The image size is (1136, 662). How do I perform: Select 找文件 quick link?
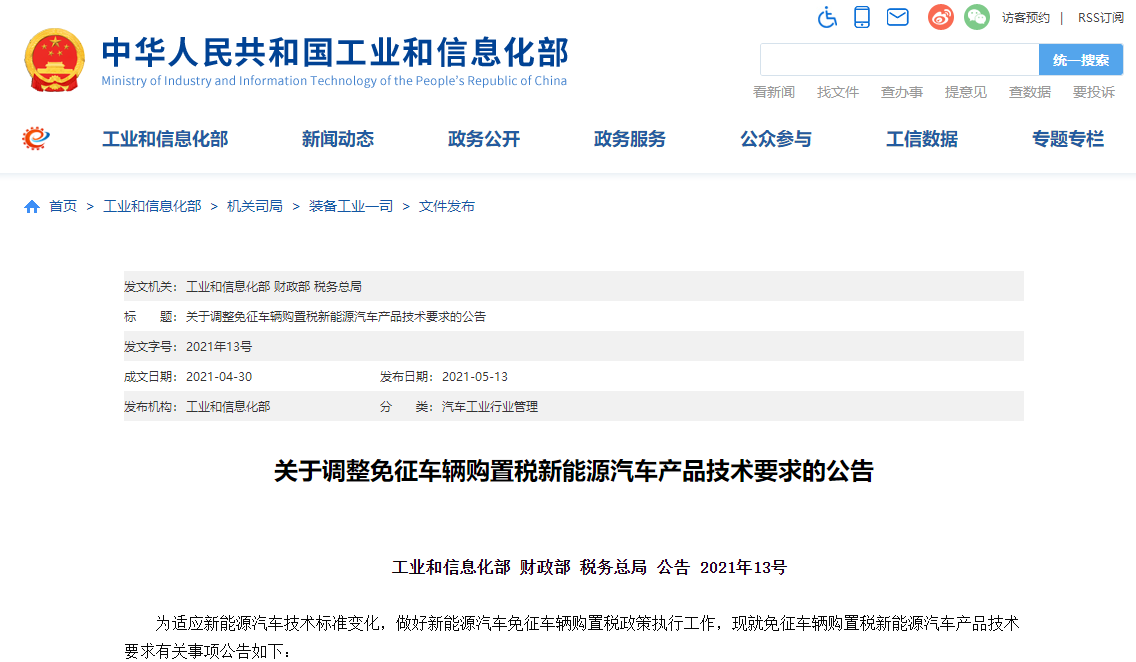click(838, 92)
